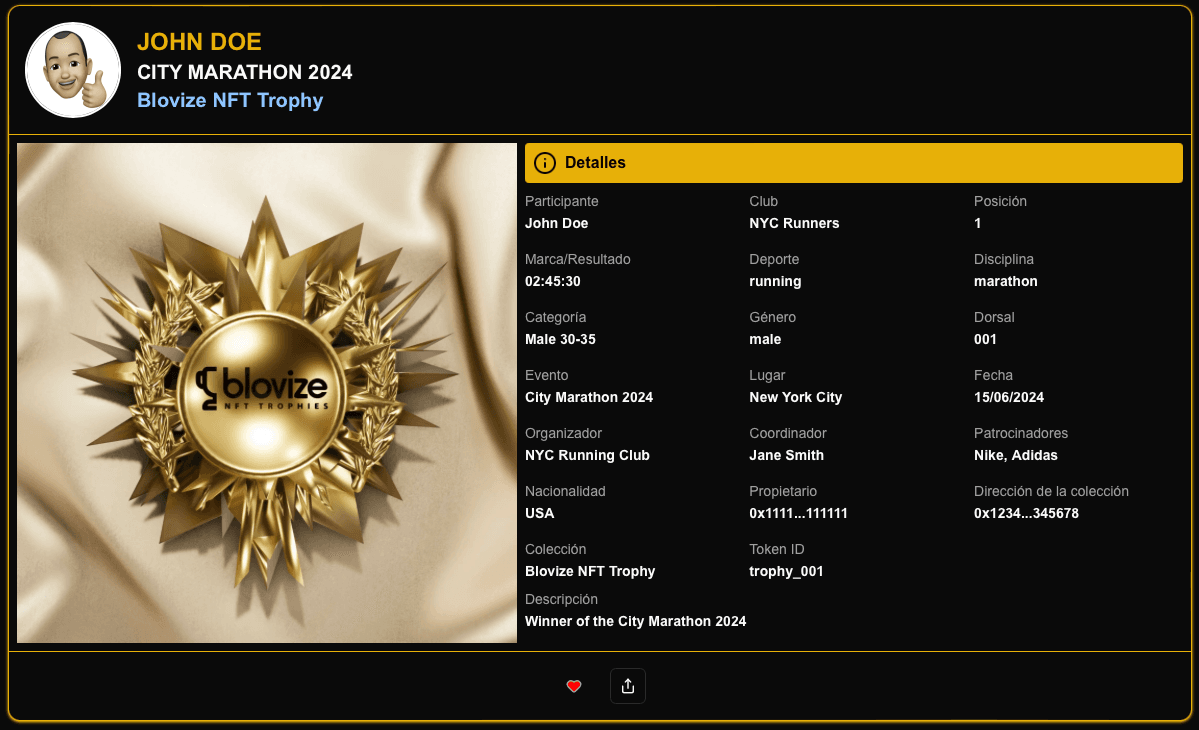Viewport: 1199px width, 730px height.
Task: Open the Blovize NFT Trophy collection link
Action: (x=230, y=100)
